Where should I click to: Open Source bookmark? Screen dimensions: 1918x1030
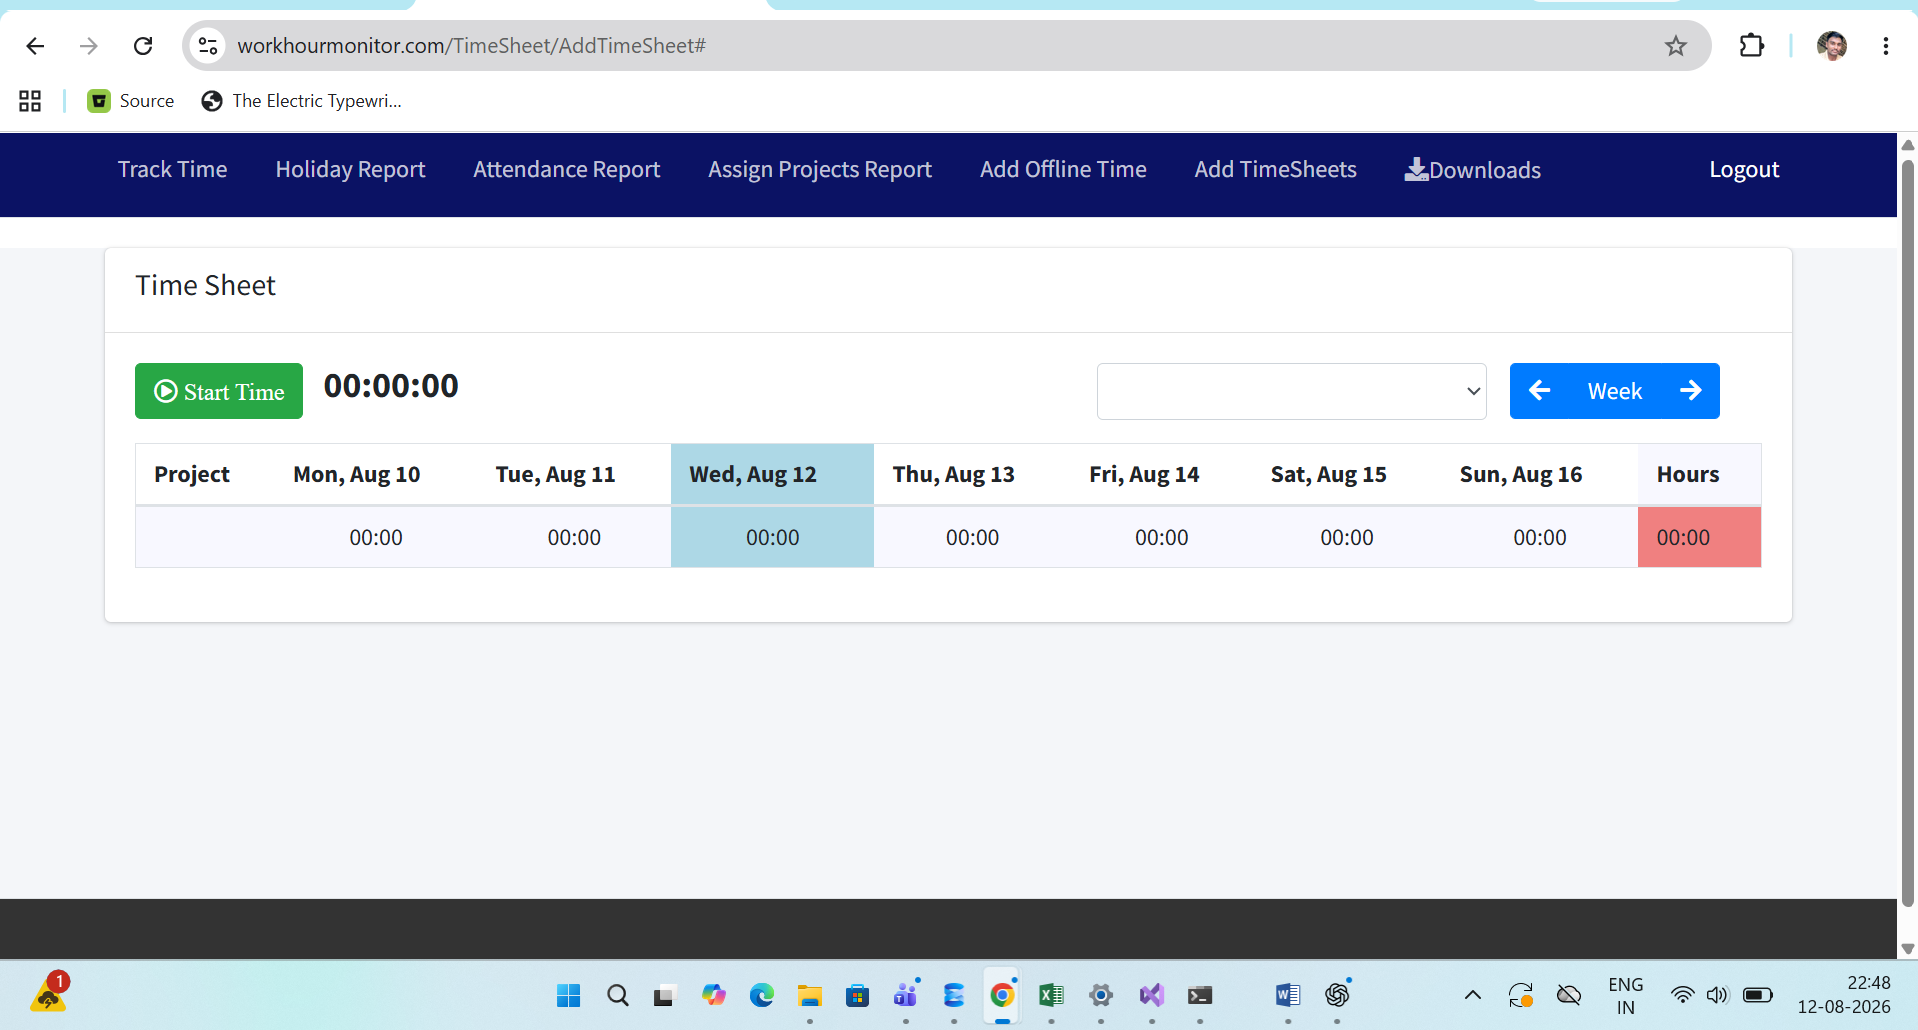click(x=131, y=101)
